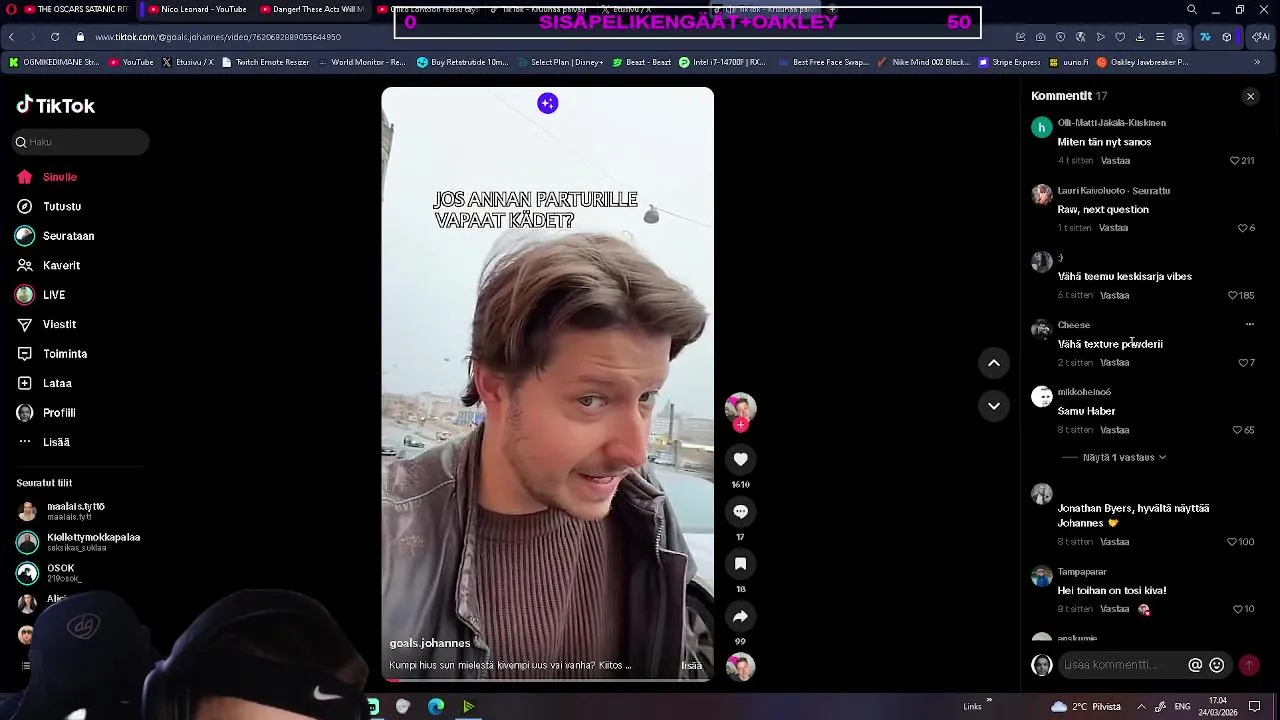Screen dimensions: 1280x720
Task: Open the 2°C Pilvistä weather widget
Action: click(1086, 707)
